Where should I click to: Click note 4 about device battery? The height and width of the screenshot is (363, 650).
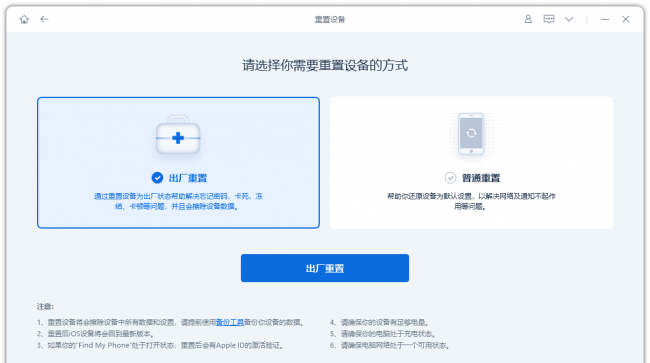coord(379,322)
